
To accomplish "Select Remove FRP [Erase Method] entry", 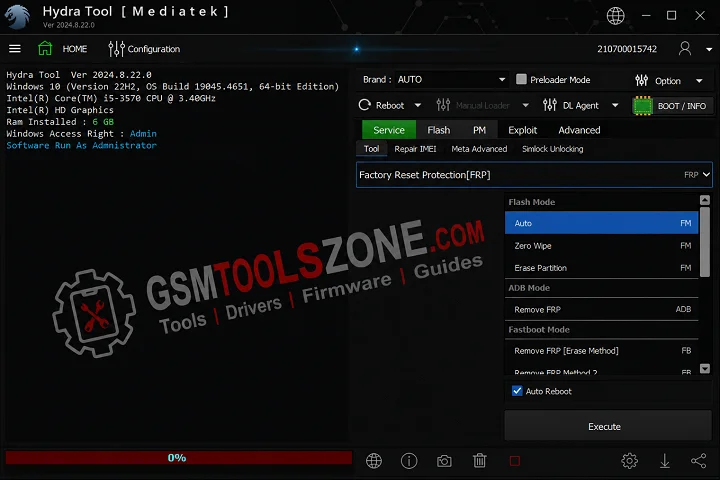I will click(x=602, y=351).
